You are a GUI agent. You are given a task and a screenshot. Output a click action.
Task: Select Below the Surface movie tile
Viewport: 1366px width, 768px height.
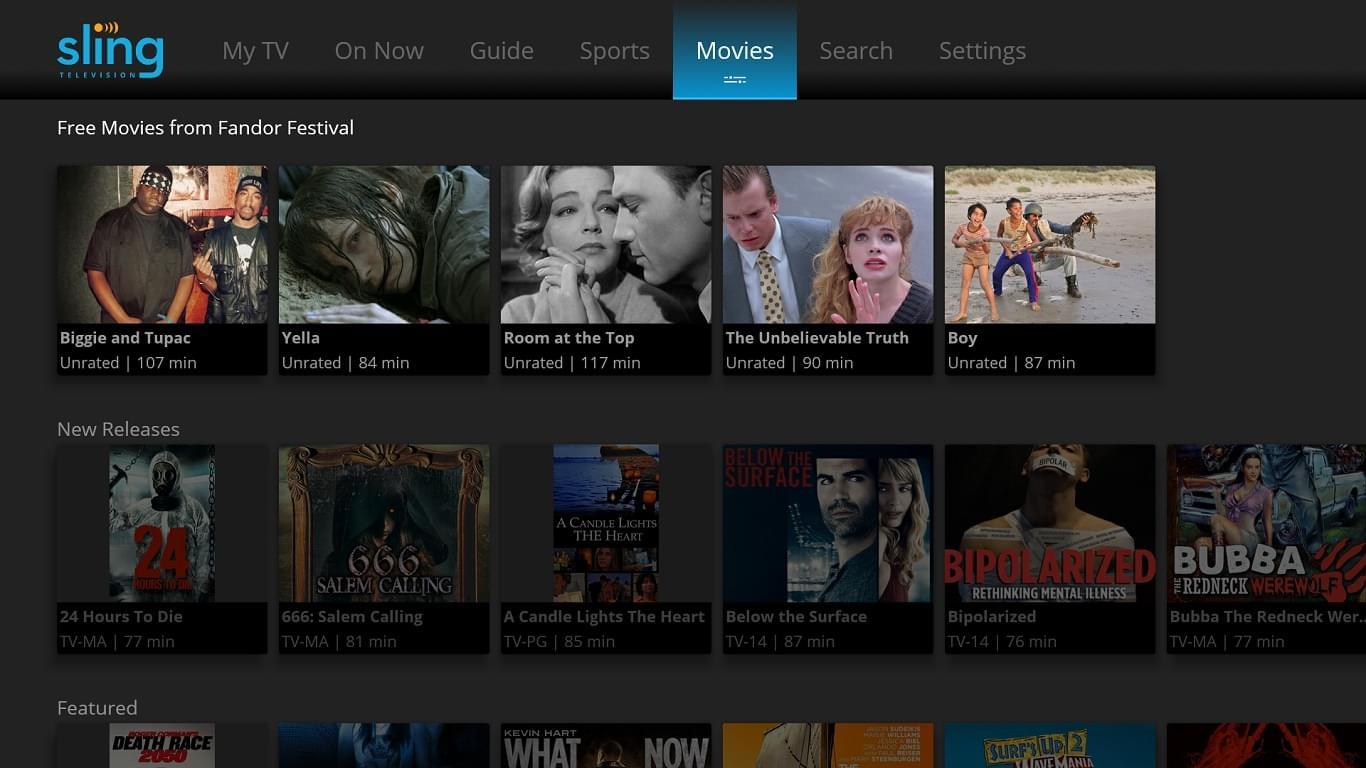coord(828,549)
